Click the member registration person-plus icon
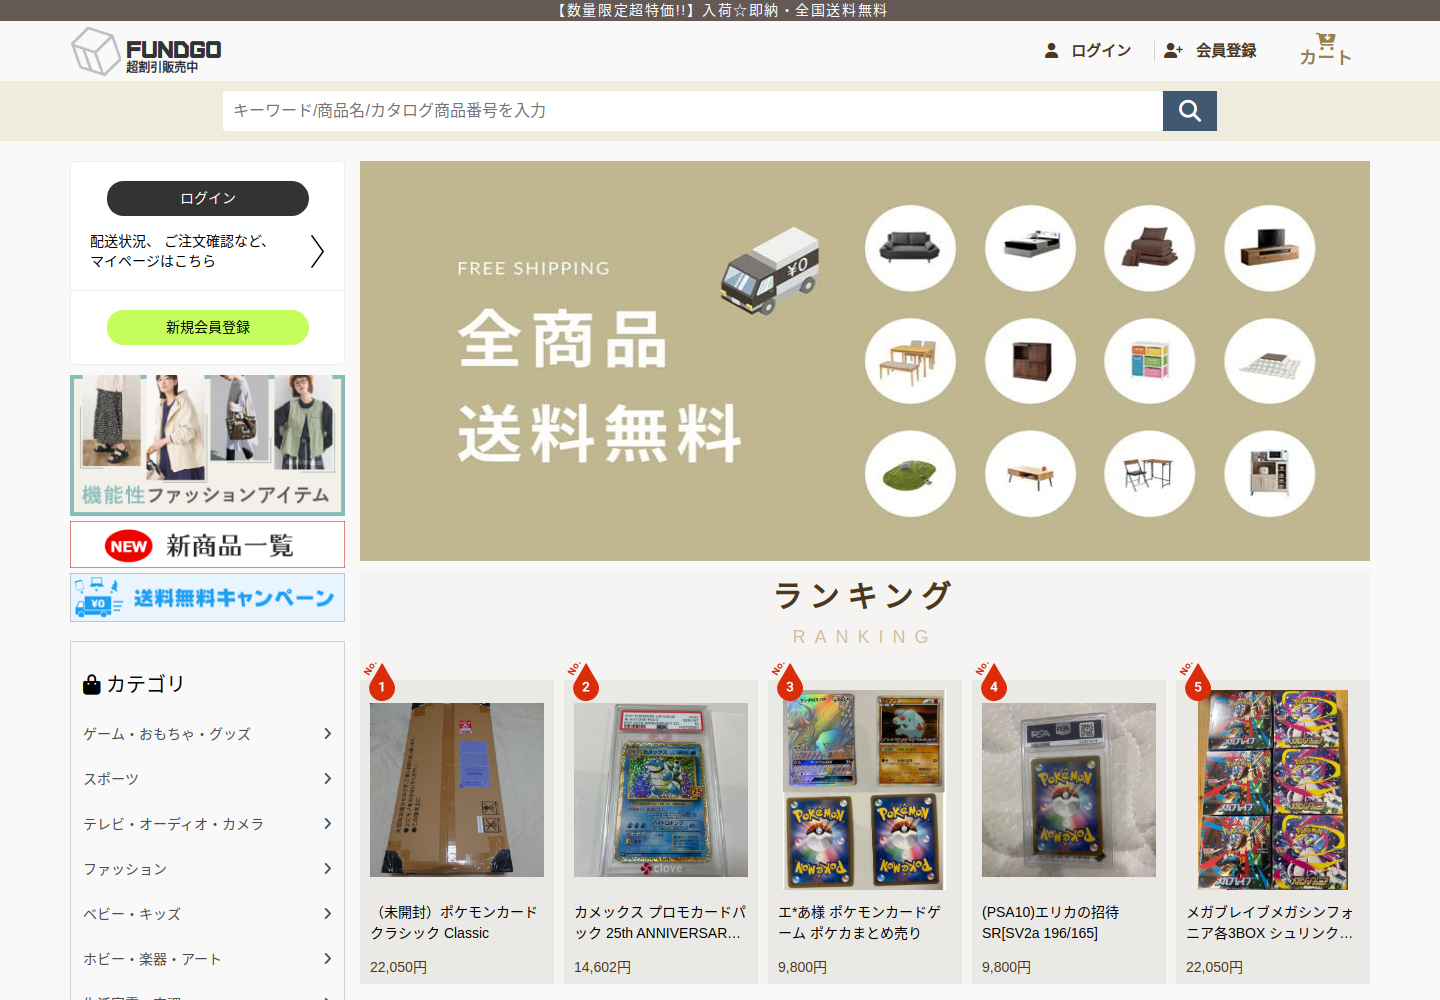 pyautogui.click(x=1173, y=50)
